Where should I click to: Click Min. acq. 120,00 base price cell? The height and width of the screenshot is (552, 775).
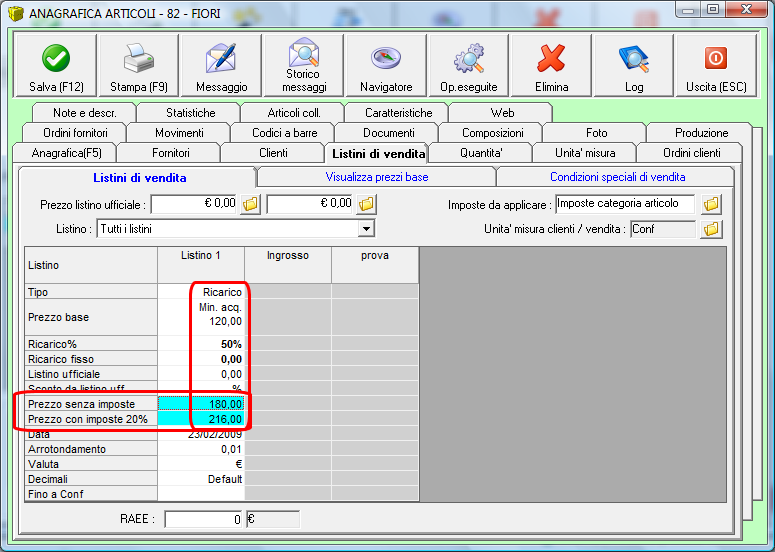click(x=201, y=317)
